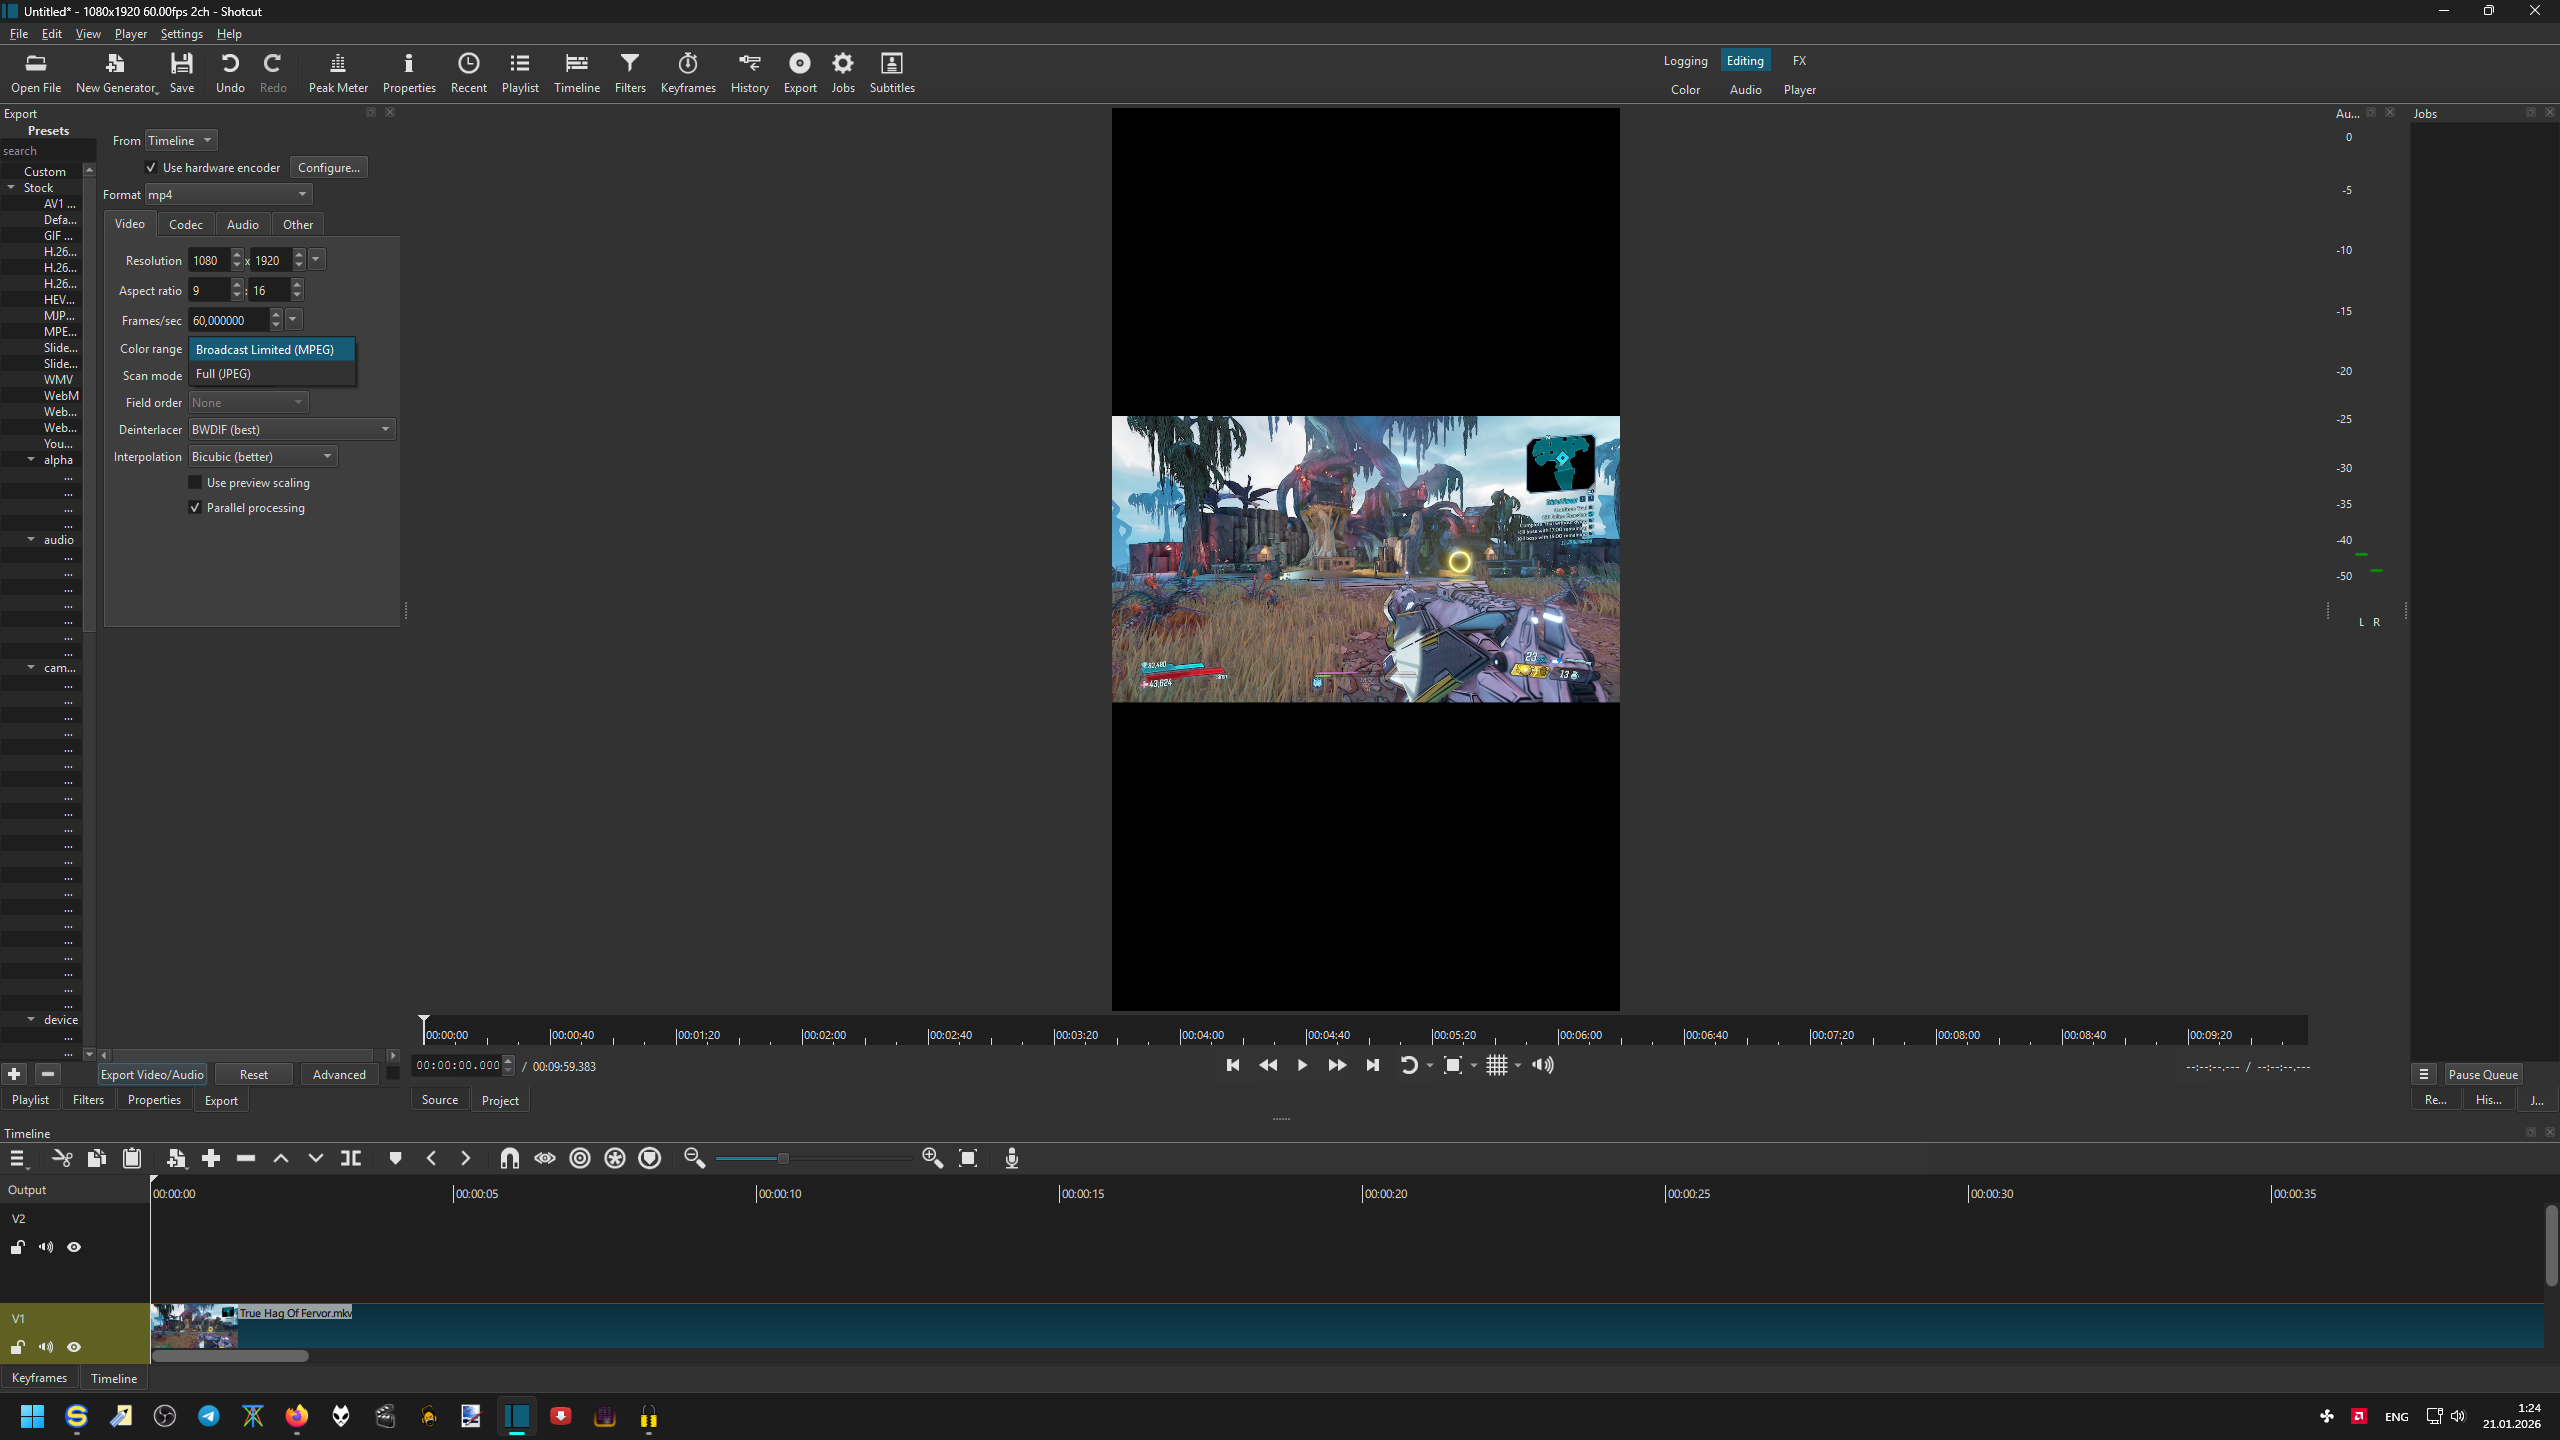The width and height of the screenshot is (2560, 1440).
Task: Collapse the Stock presets tree
Action: click(x=12, y=188)
